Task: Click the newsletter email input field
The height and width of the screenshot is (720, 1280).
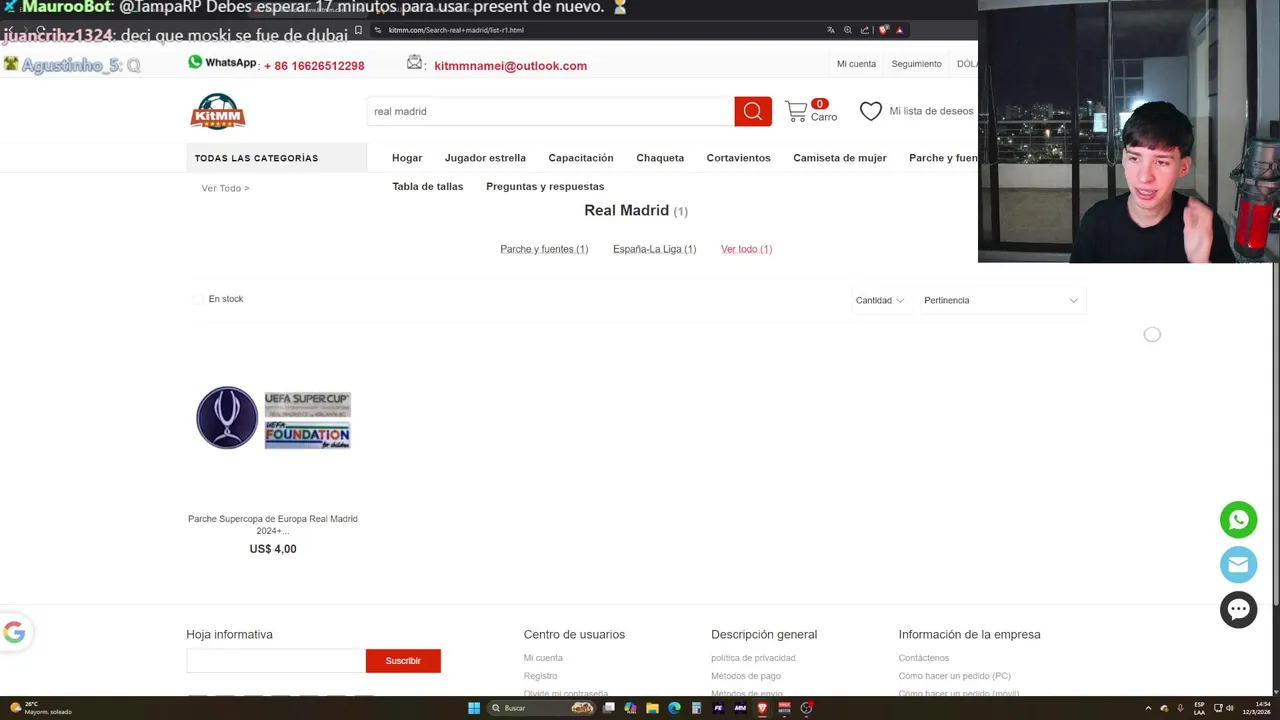Action: (x=276, y=660)
